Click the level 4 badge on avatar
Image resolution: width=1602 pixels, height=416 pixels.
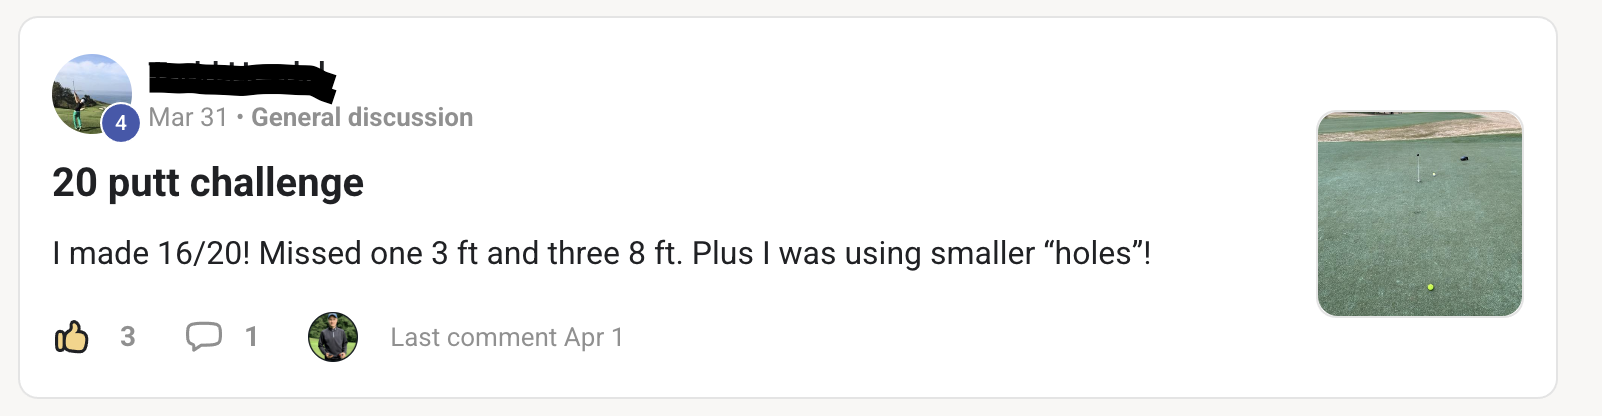(121, 123)
